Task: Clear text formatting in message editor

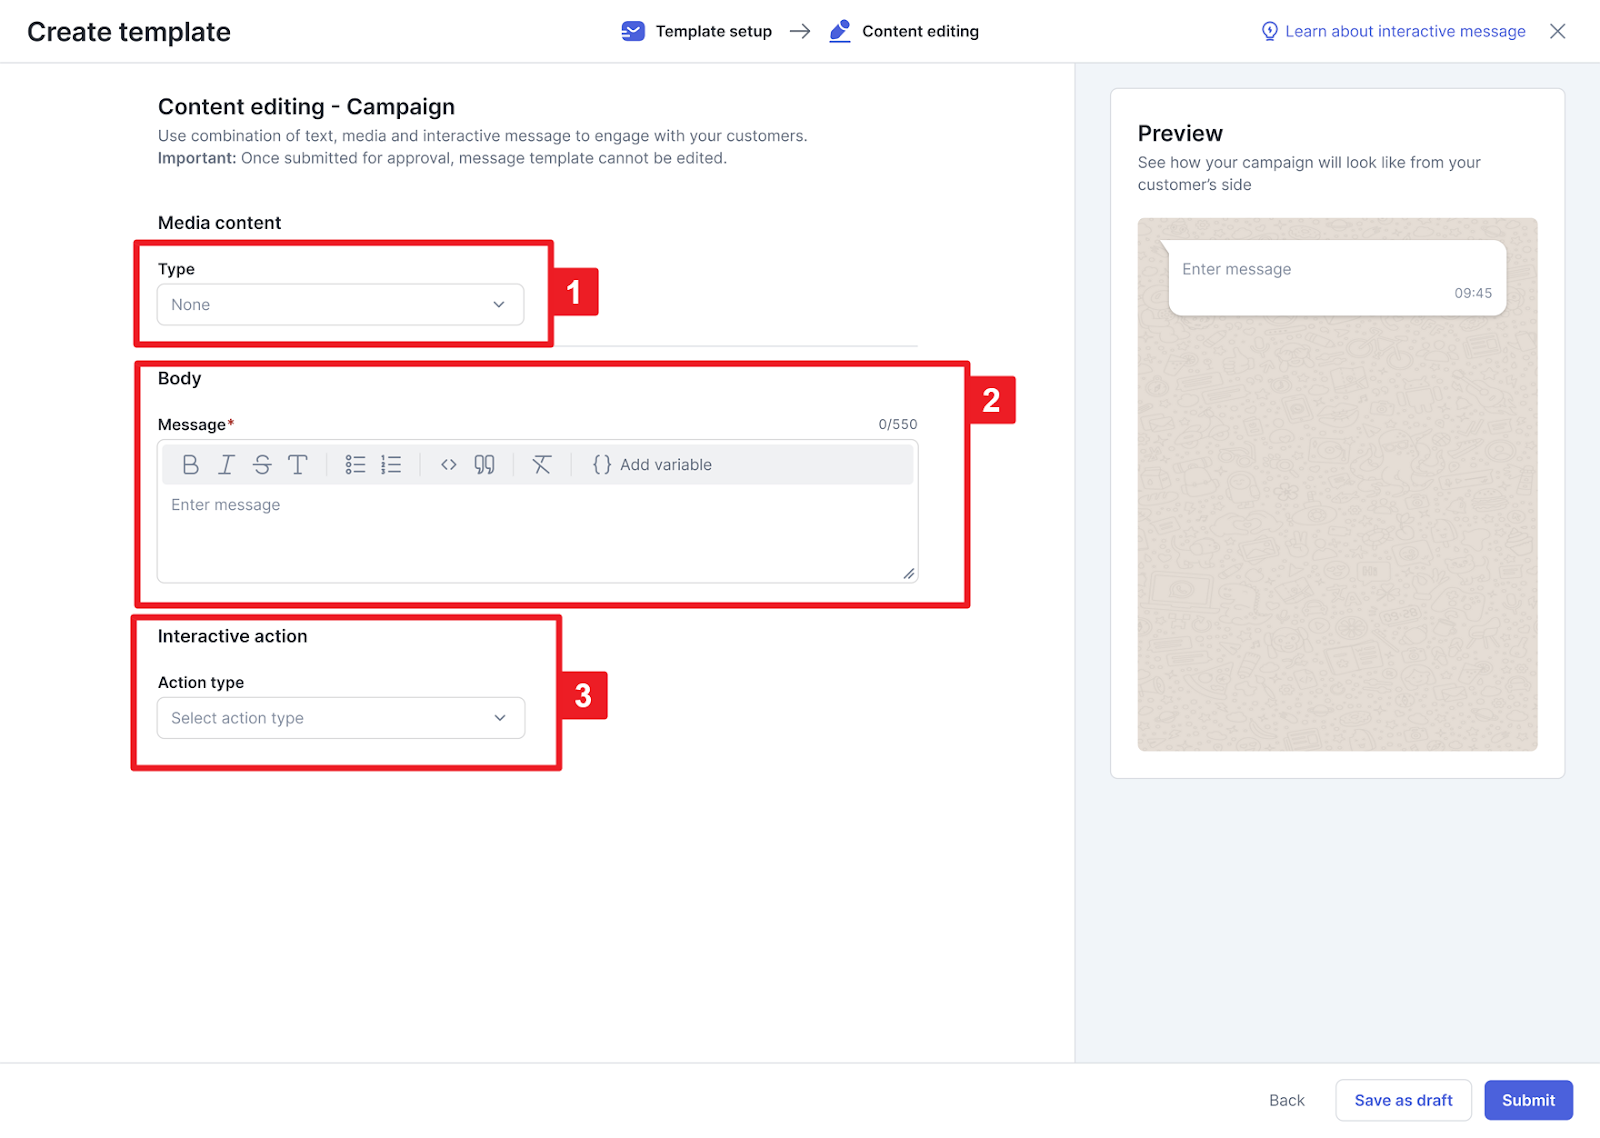Action: pyautogui.click(x=542, y=465)
